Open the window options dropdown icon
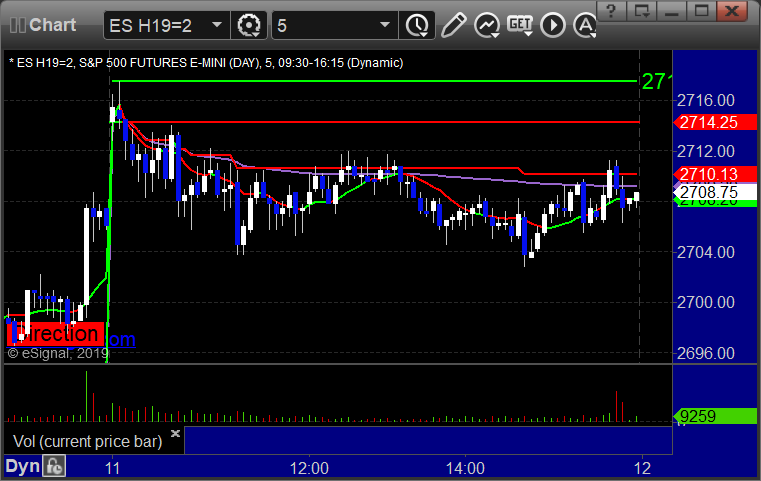Screen dimensions: 761x481 coord(641,11)
